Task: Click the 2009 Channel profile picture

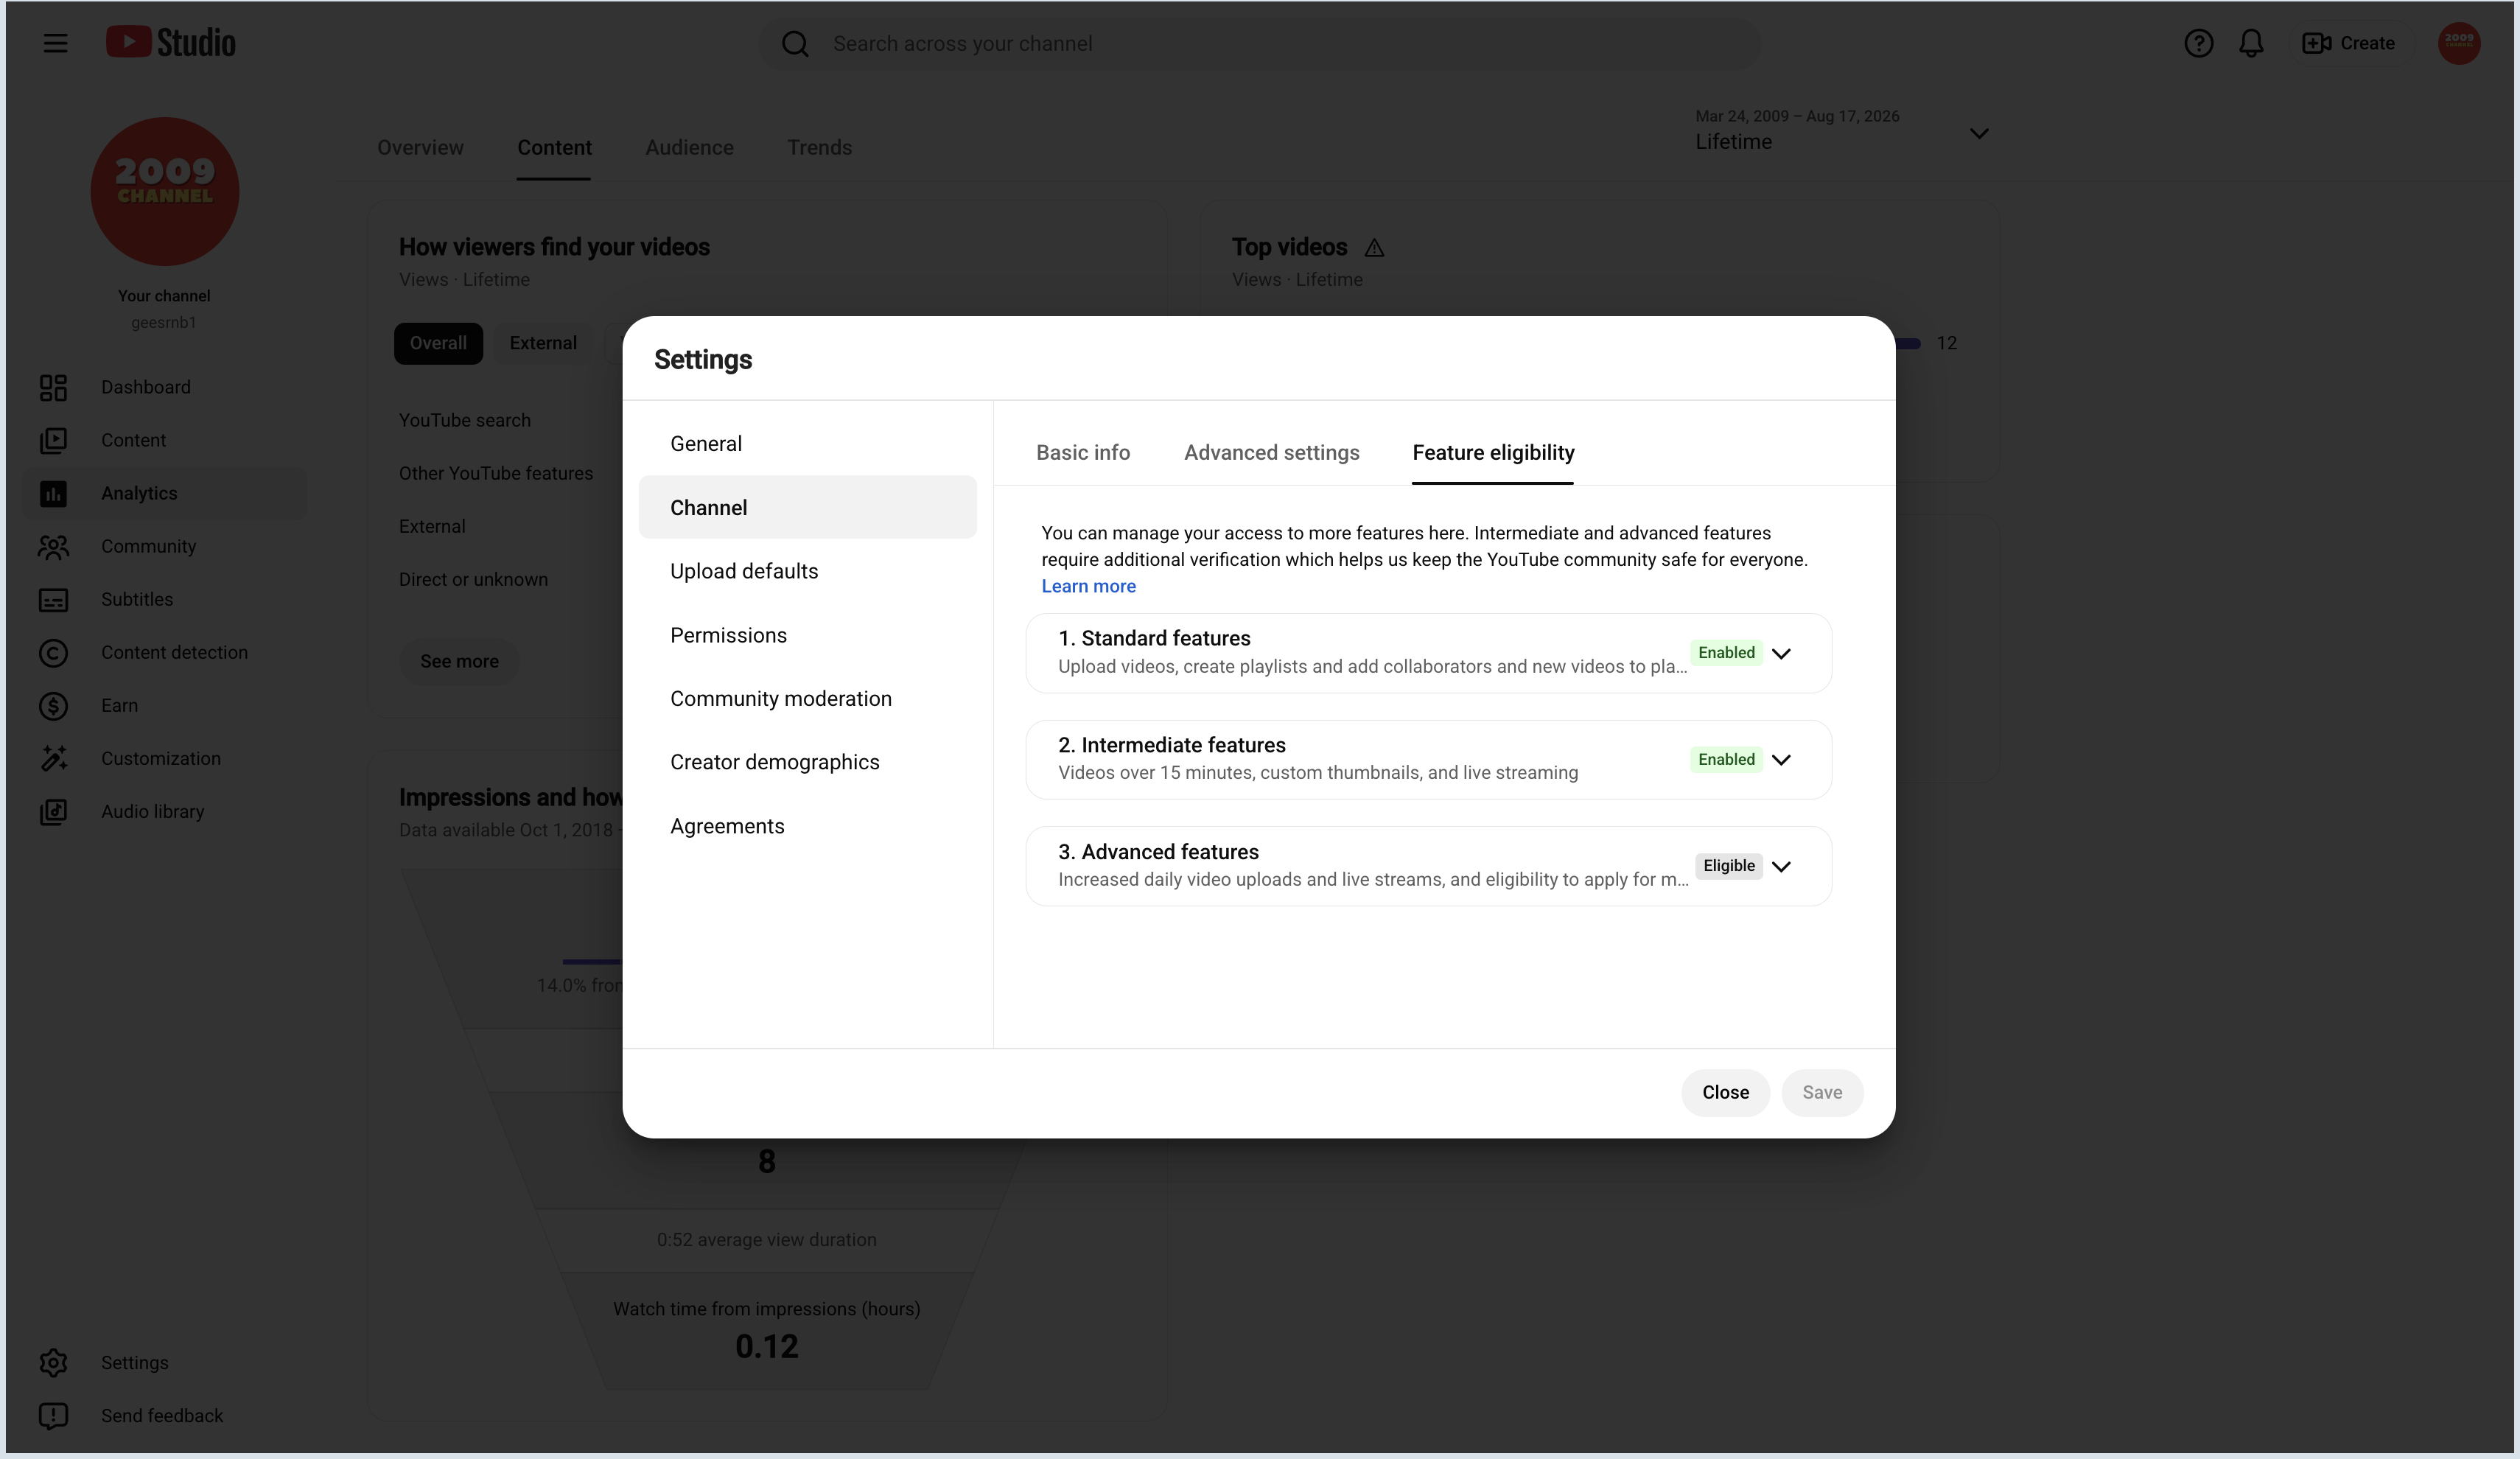Action: (165, 191)
